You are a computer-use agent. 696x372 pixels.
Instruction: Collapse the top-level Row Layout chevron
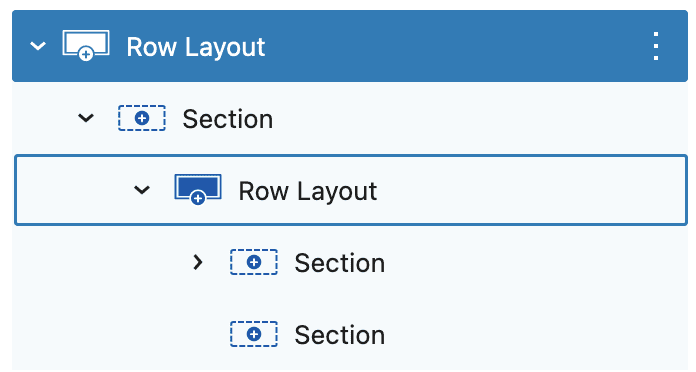pyautogui.click(x=38, y=46)
